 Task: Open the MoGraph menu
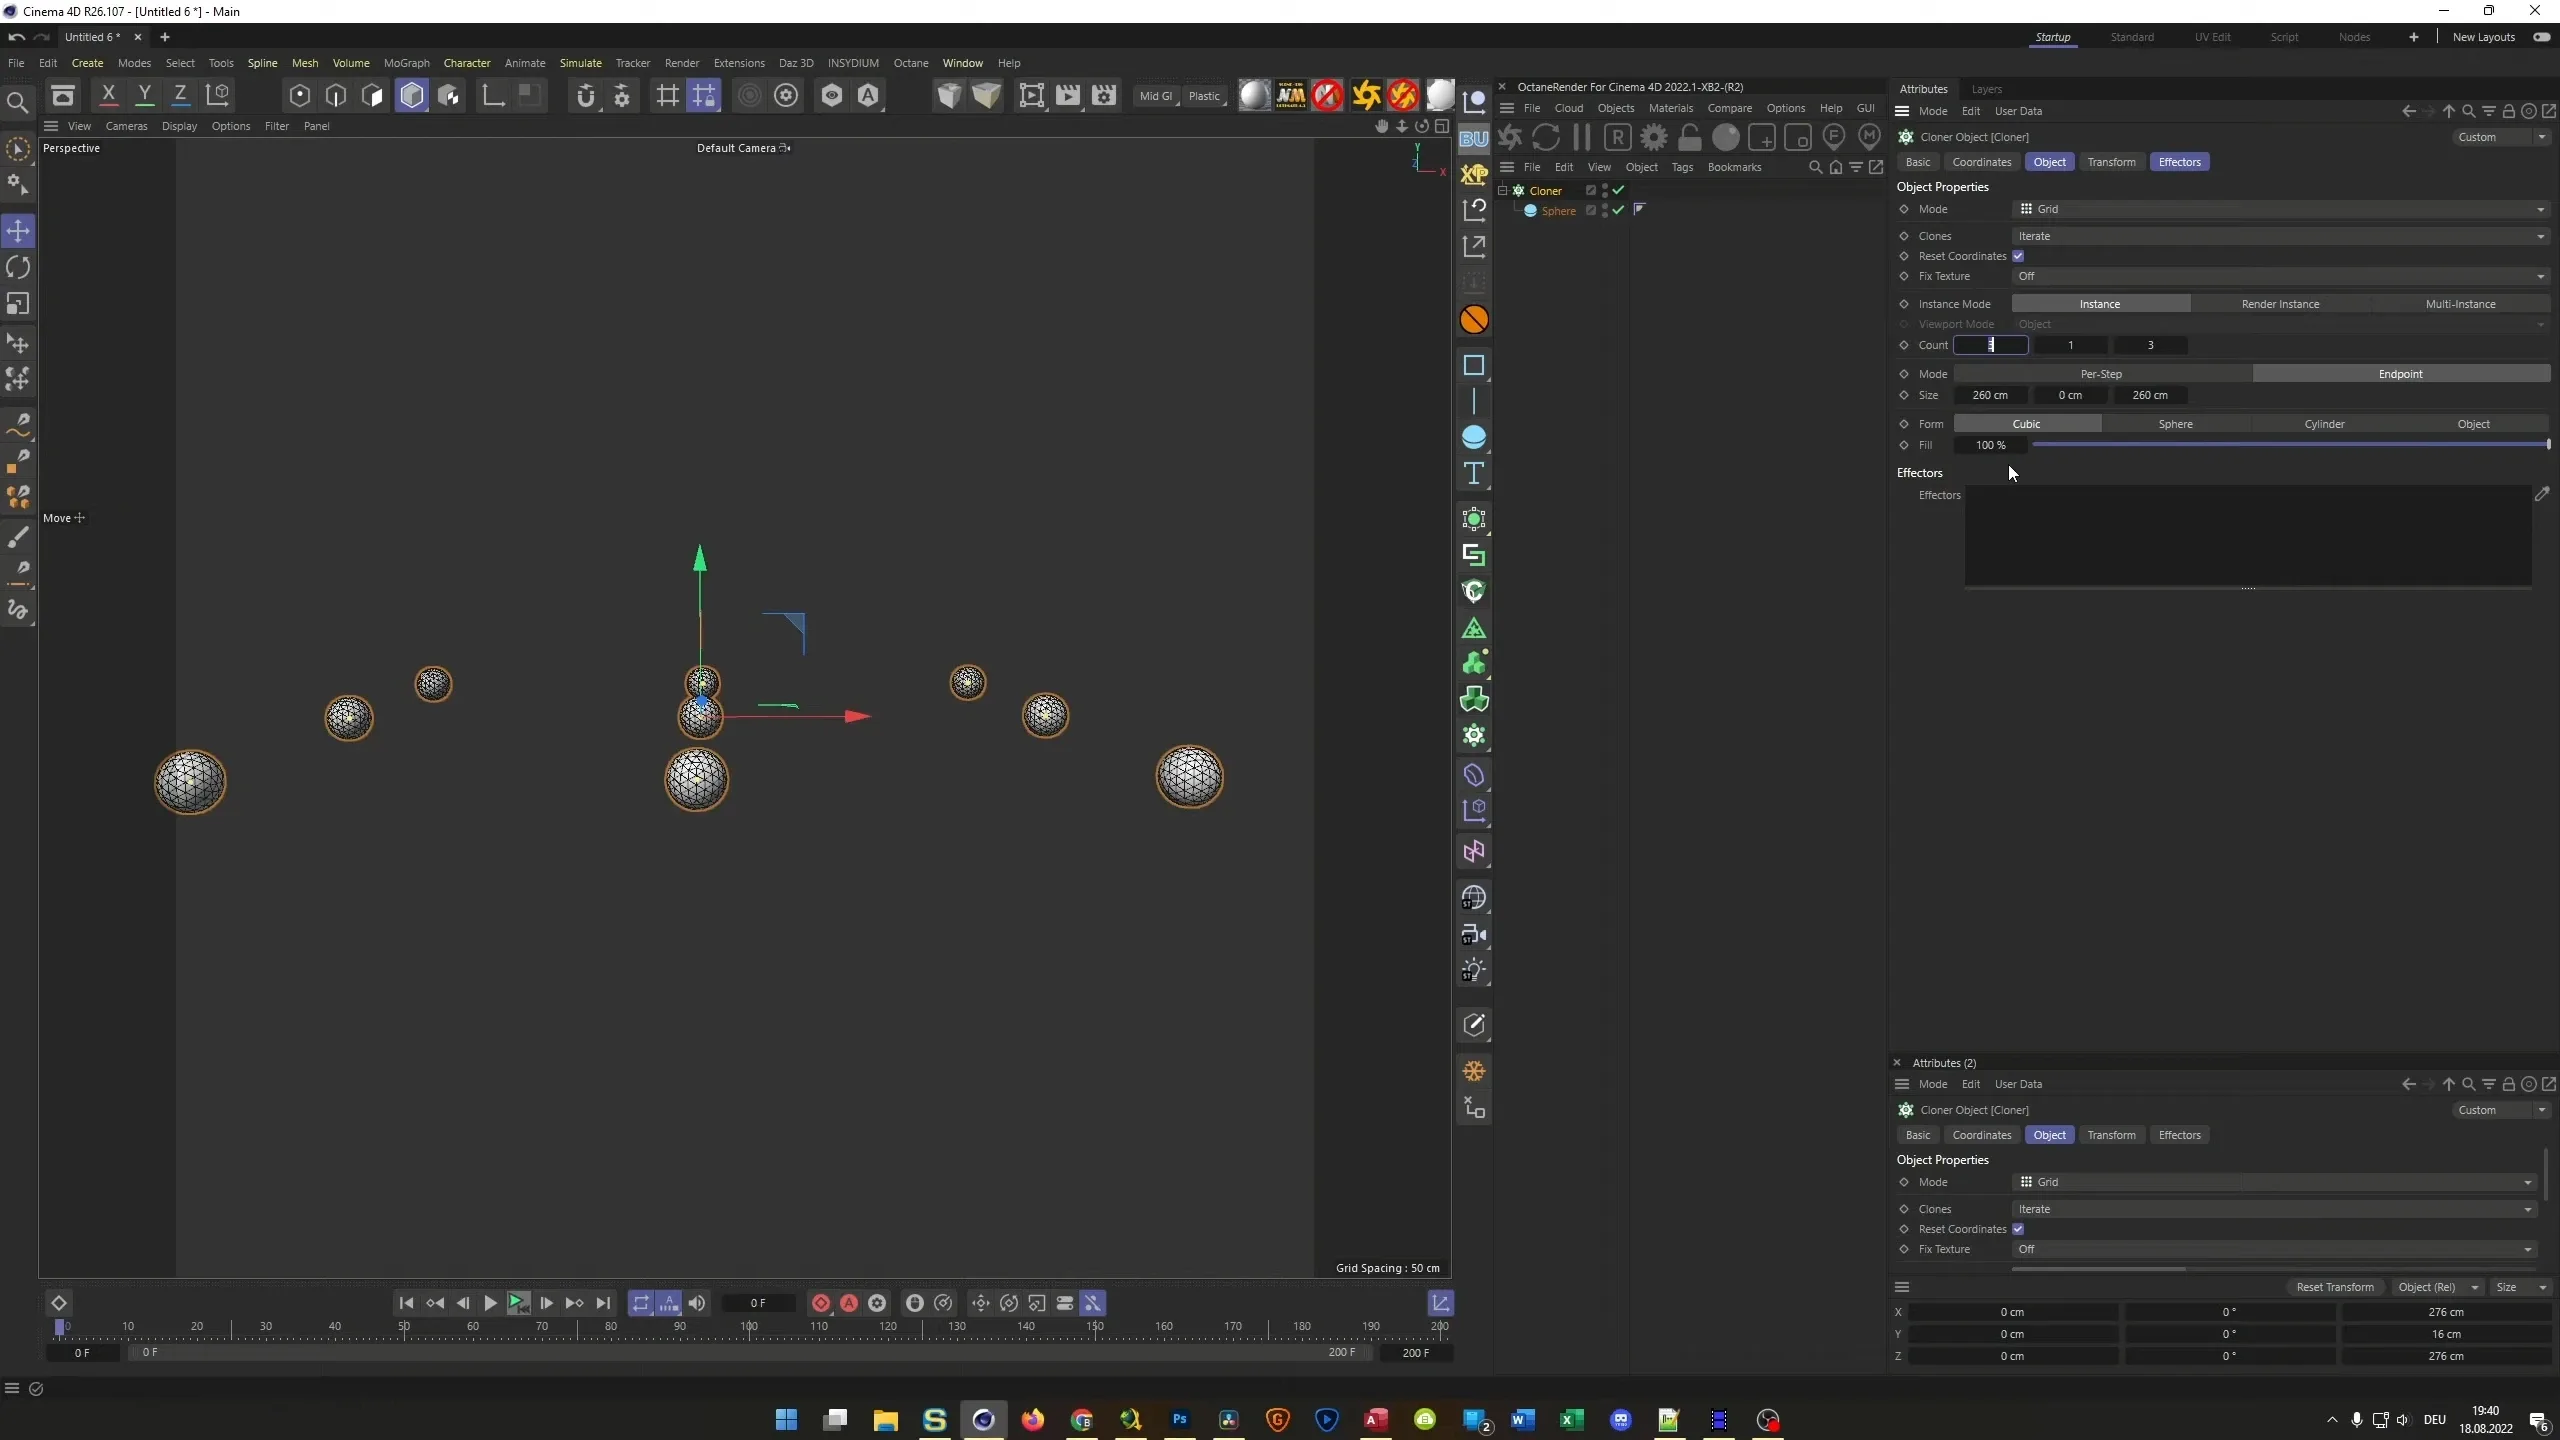pyautogui.click(x=406, y=63)
